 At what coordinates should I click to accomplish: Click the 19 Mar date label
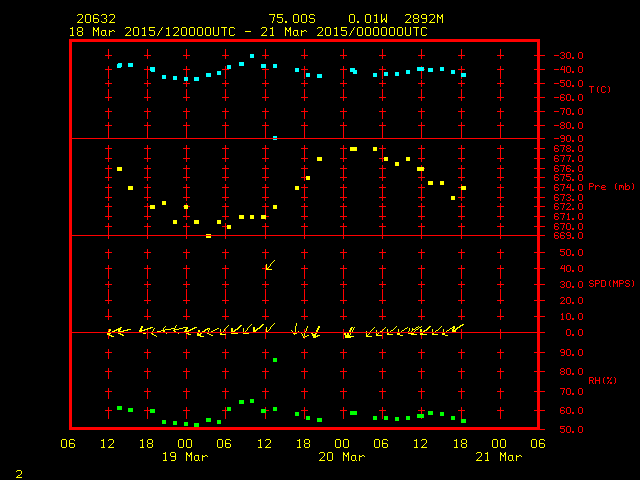184,457
